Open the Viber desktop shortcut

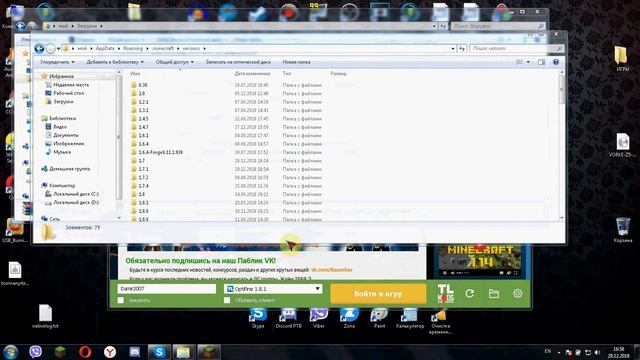[318, 318]
